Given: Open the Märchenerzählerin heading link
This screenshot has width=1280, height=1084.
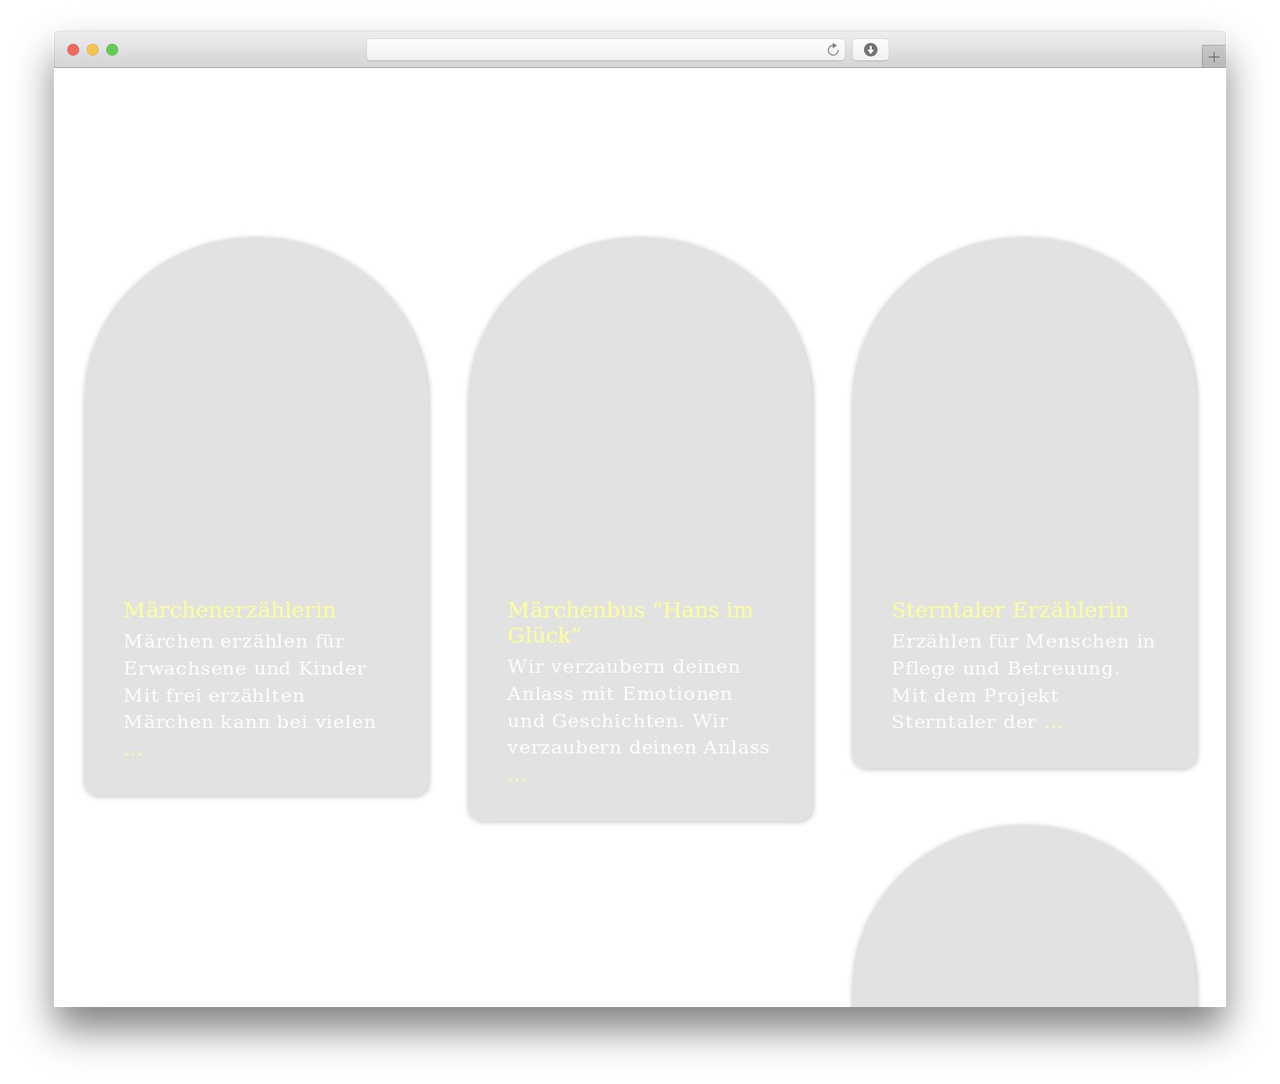Looking at the screenshot, I should (x=230, y=610).
